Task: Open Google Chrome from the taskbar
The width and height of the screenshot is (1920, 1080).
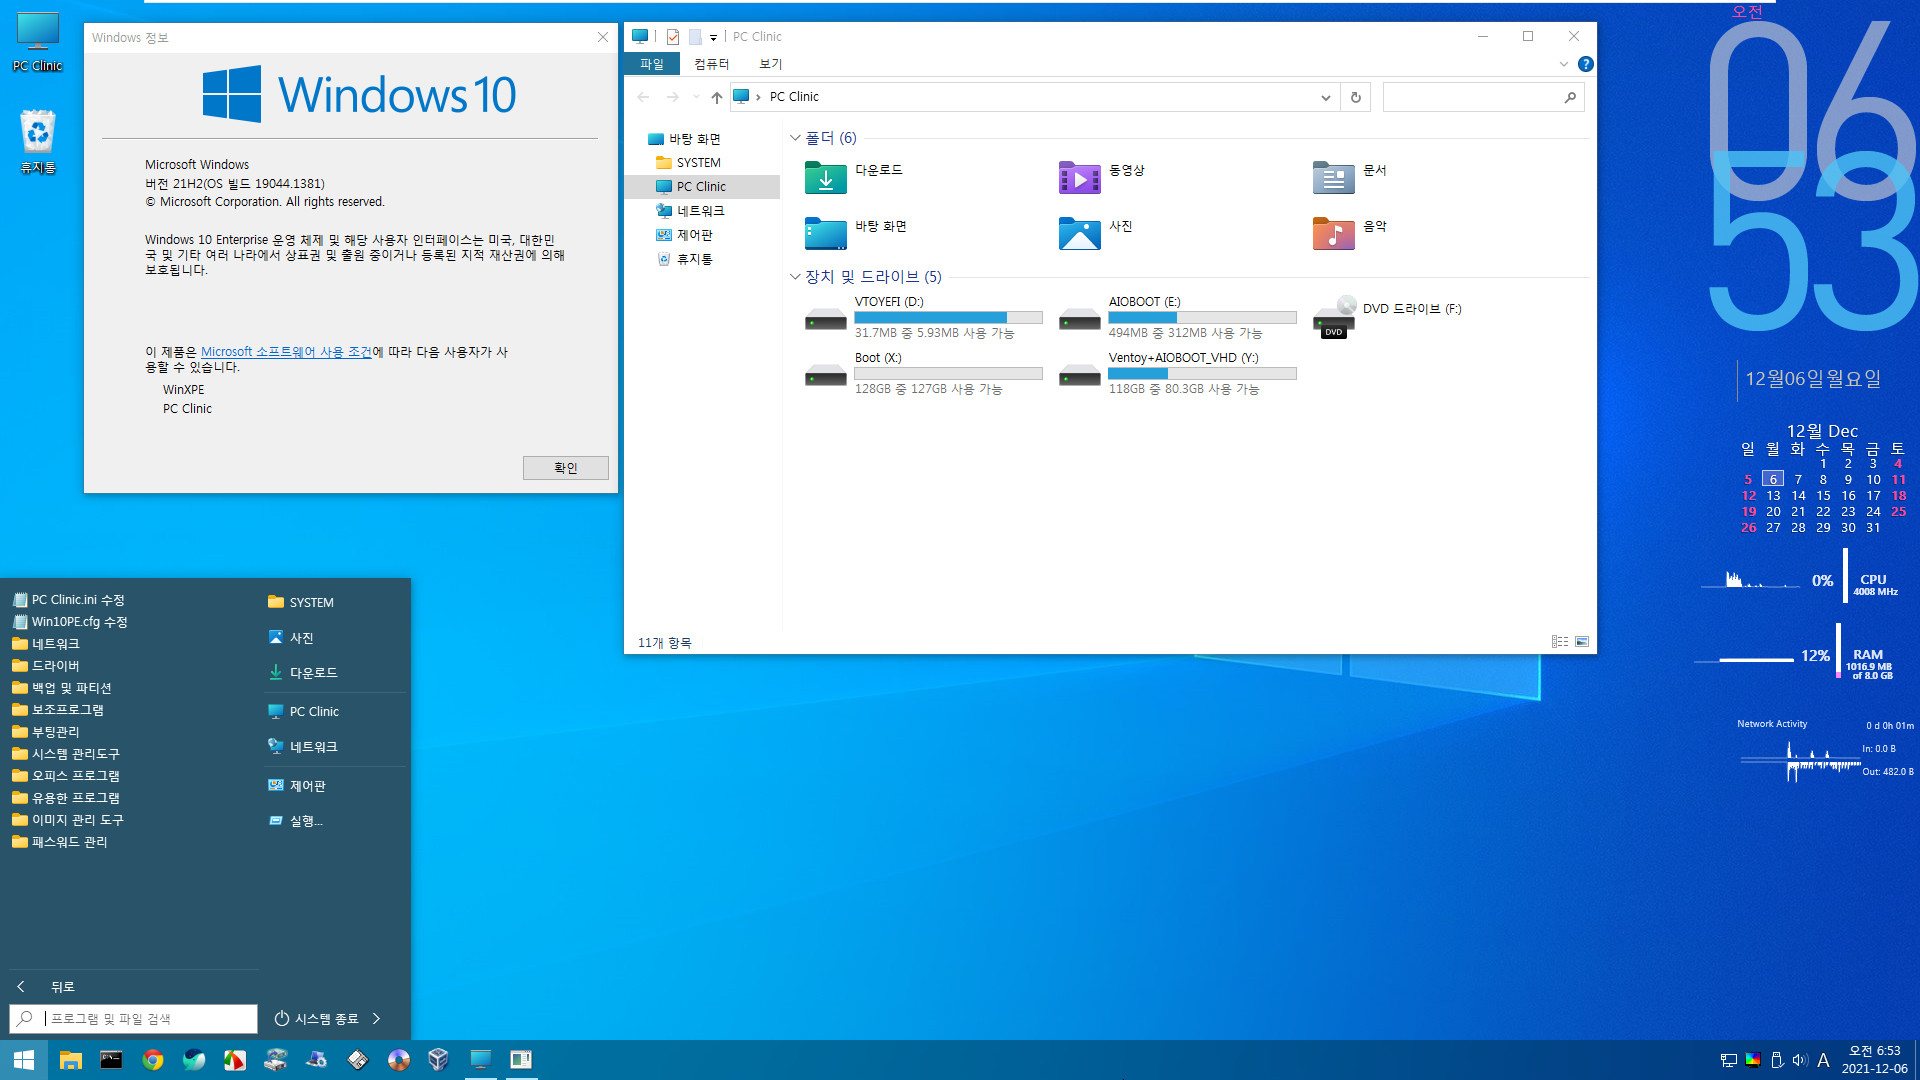Action: click(x=152, y=1060)
